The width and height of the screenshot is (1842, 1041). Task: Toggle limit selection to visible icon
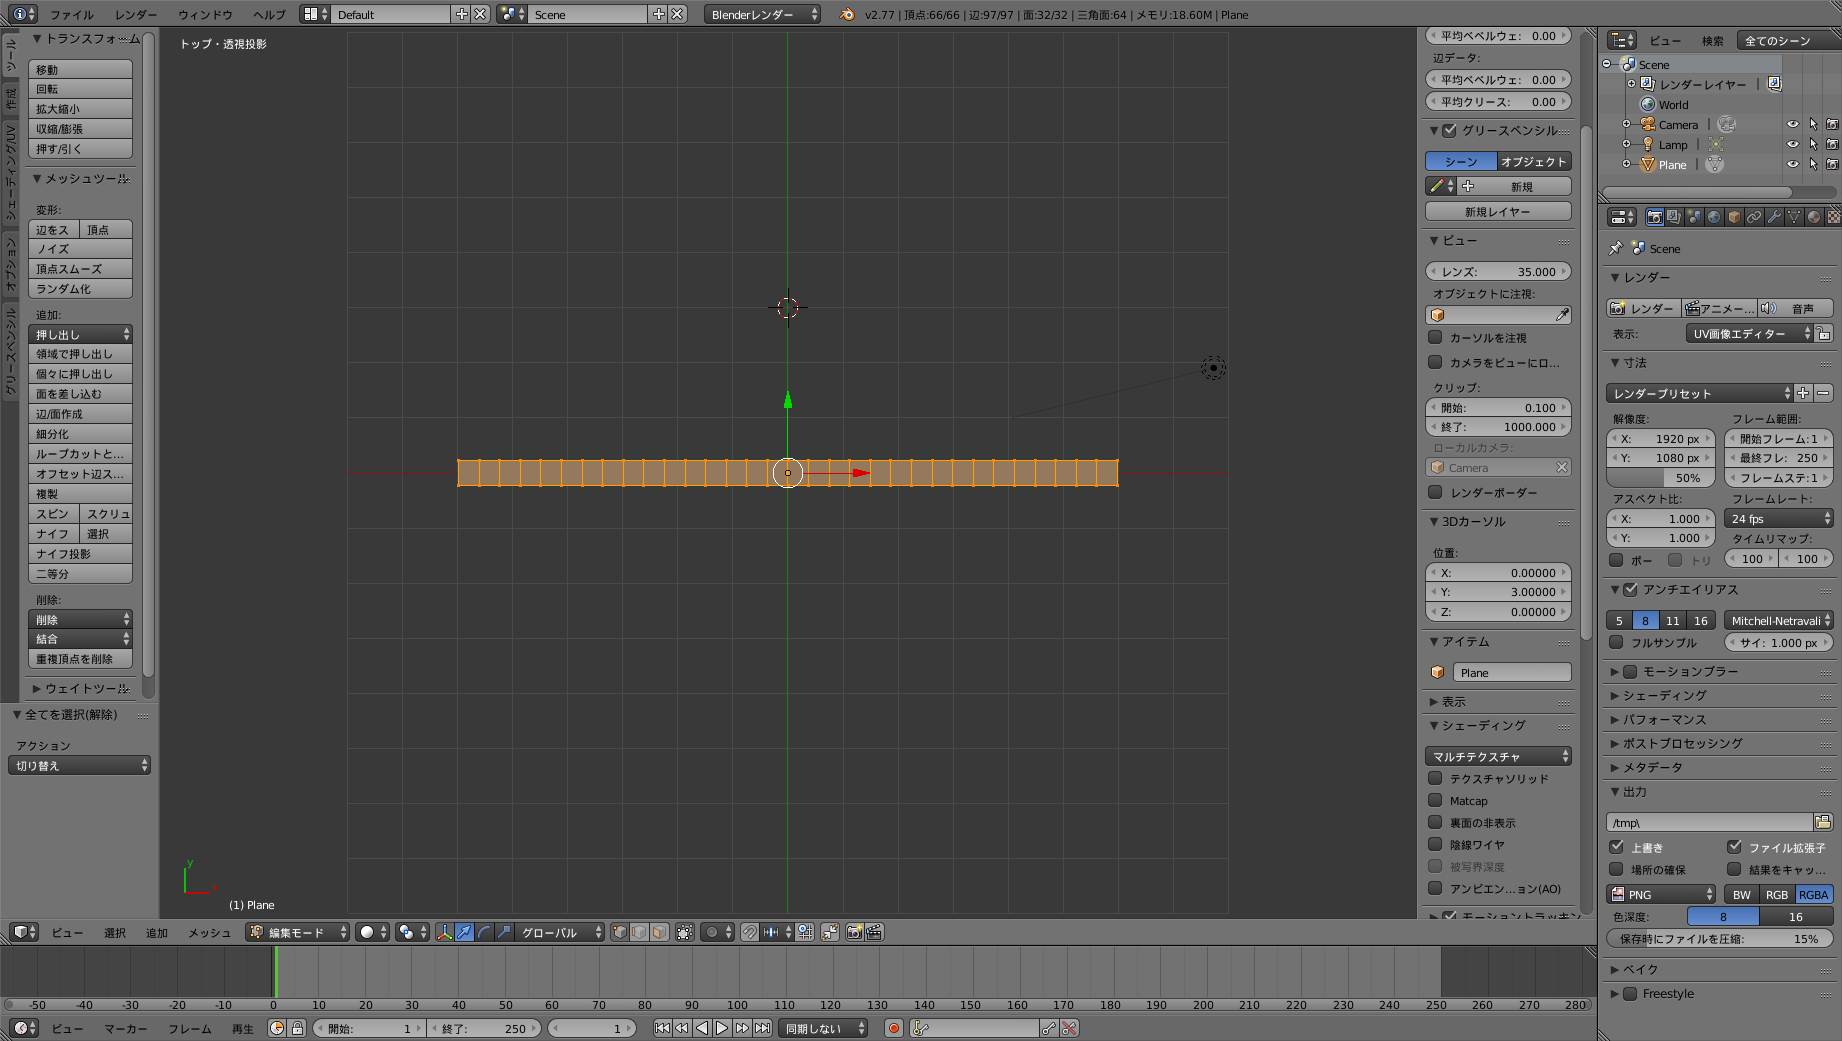pyautogui.click(x=685, y=932)
